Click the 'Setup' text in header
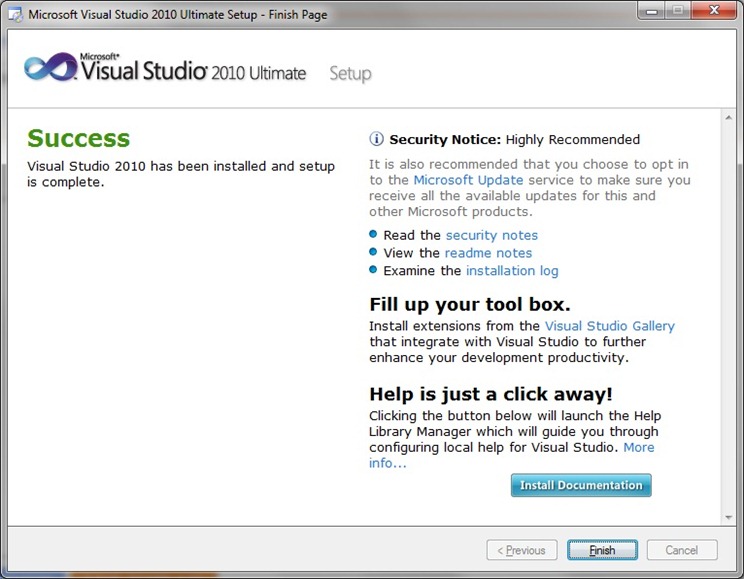Viewport: 744px width, 579px height. point(350,74)
